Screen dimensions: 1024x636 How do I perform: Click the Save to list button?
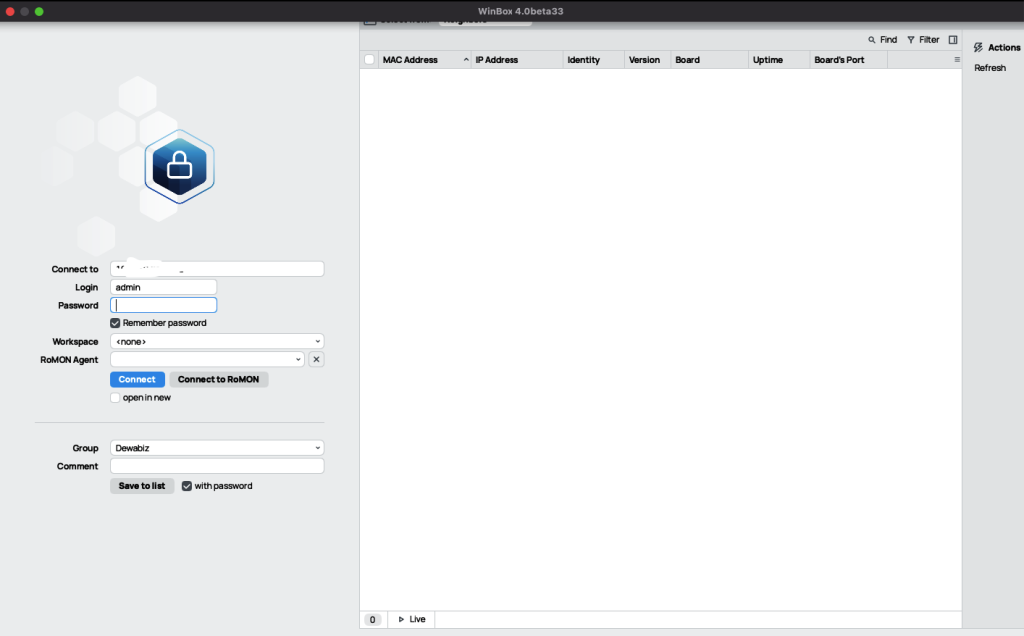point(142,486)
